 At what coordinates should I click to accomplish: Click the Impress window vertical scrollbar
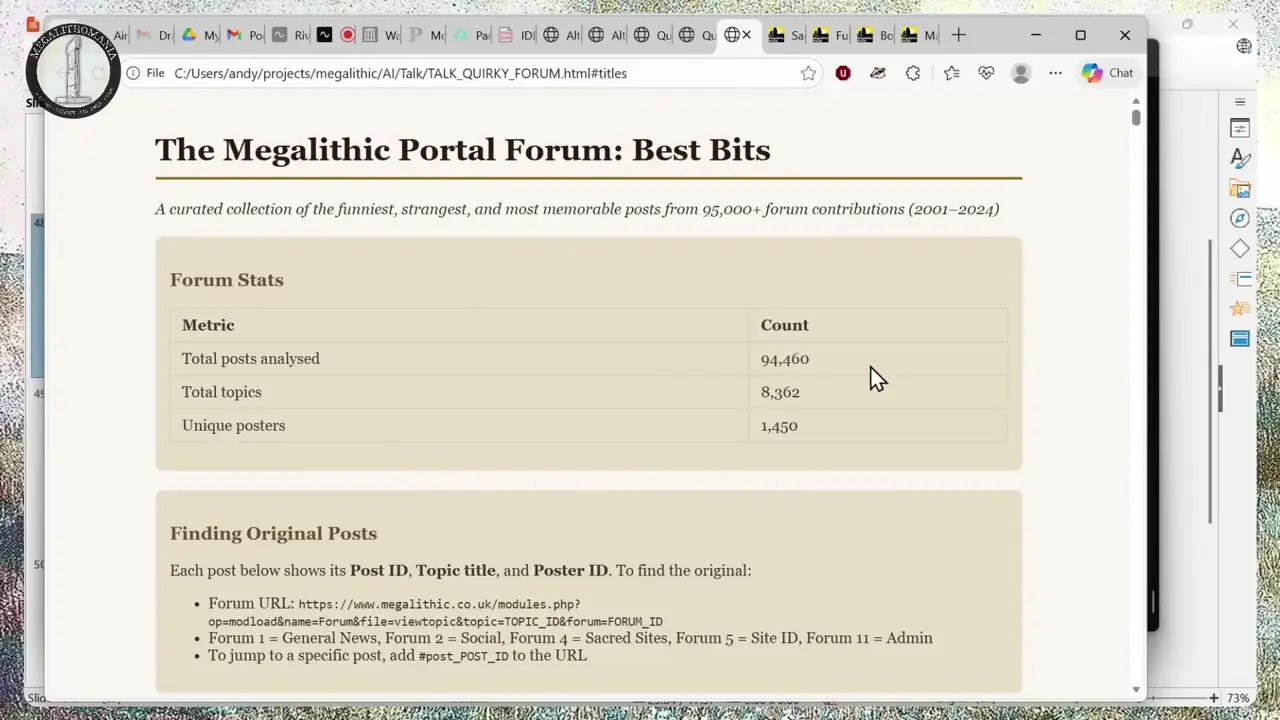click(1210, 380)
